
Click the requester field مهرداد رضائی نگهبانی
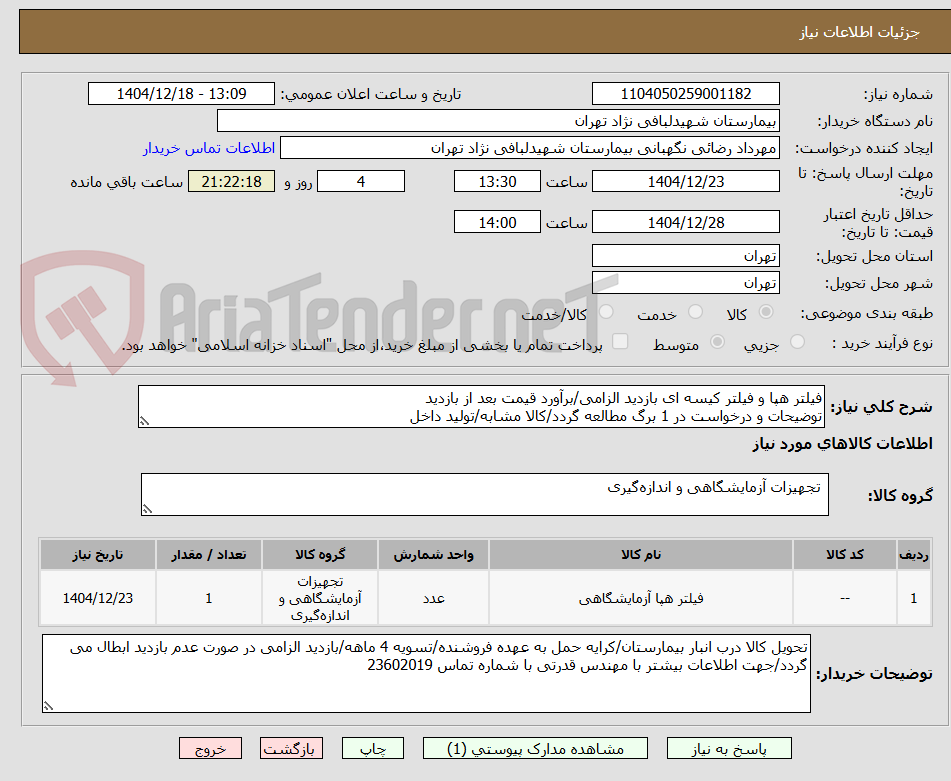pos(529,148)
